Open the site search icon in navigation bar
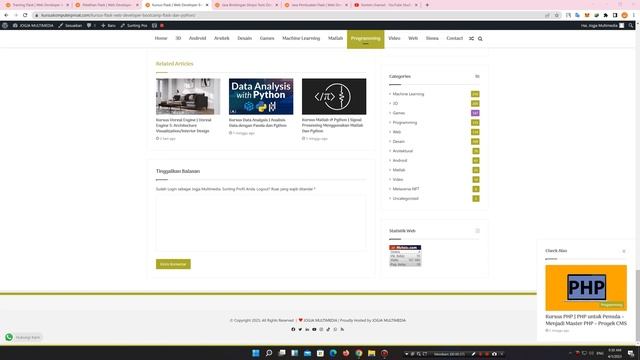 [480, 38]
